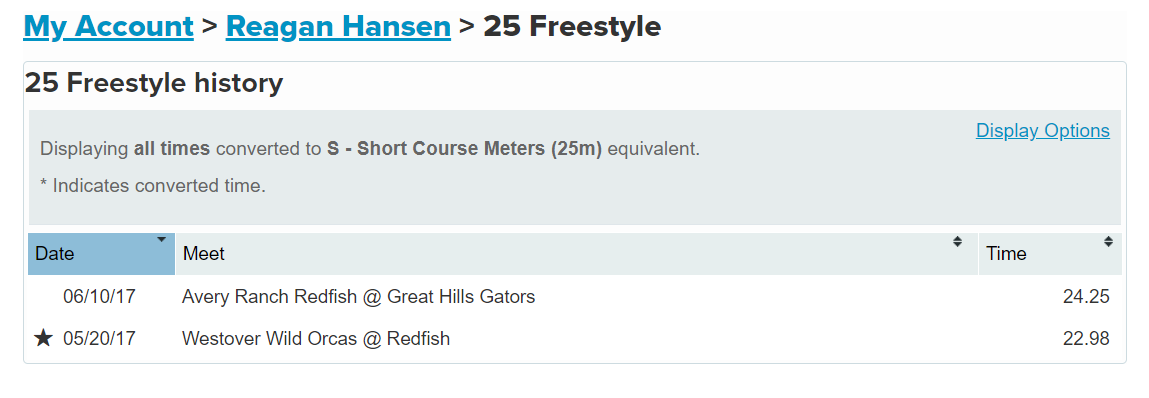The width and height of the screenshot is (1149, 398).
Task: Click the Time column sort arrows icon
Action: [1108, 241]
